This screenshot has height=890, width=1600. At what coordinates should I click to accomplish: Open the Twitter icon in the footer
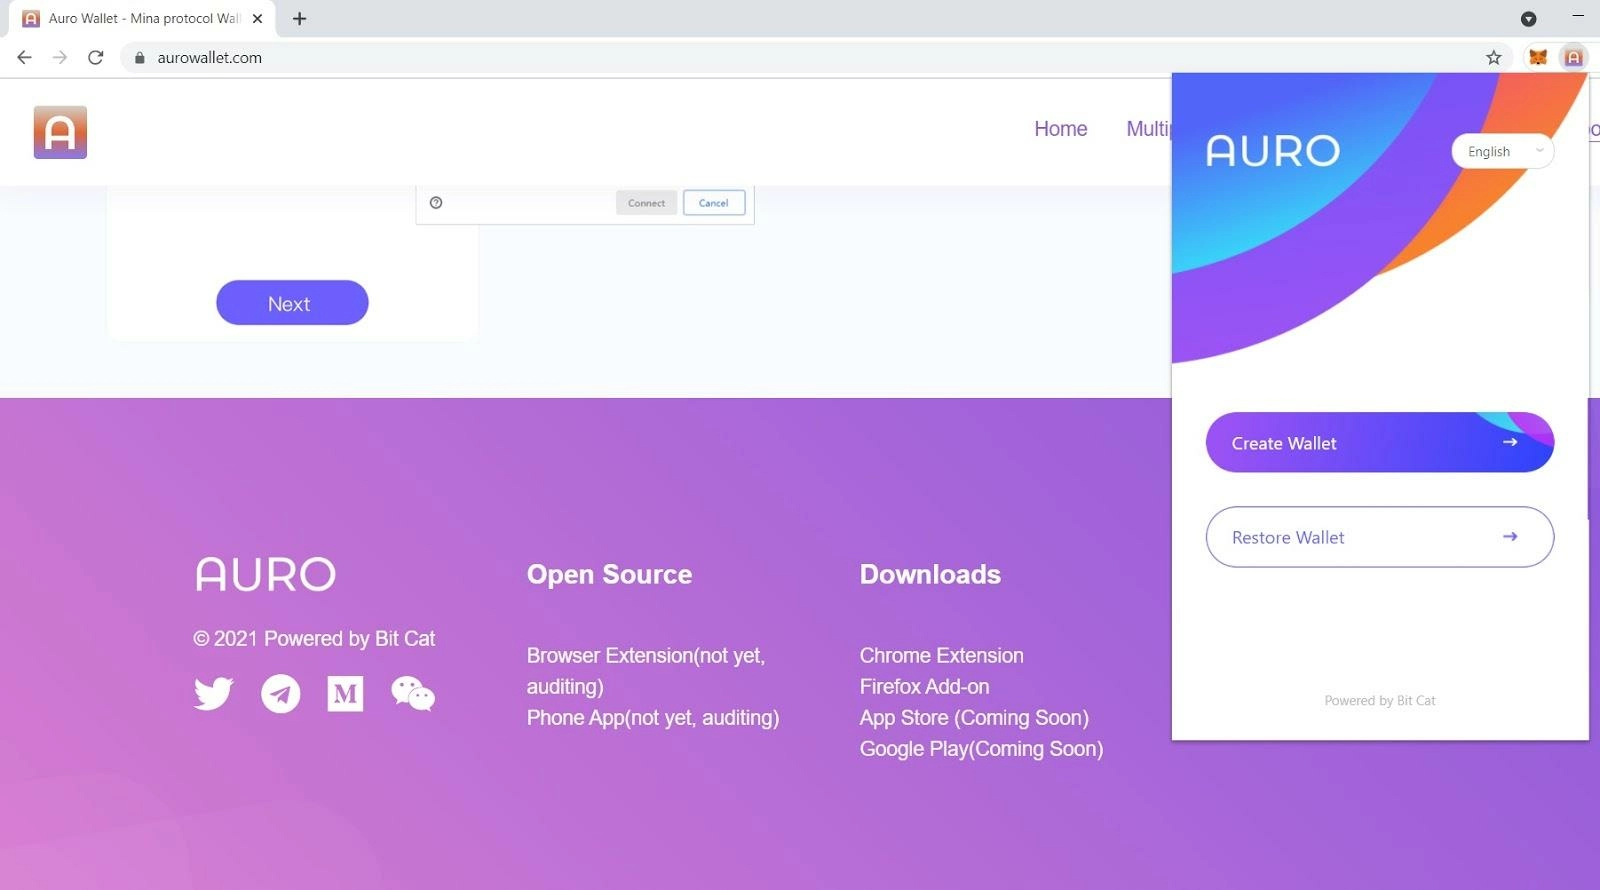click(x=213, y=693)
